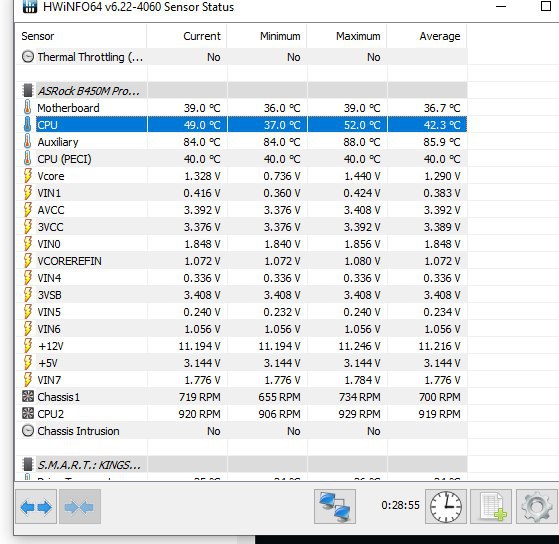Maximize the HWiNFO64 Sensor Status window
559x544 pixels.
[546, 6]
